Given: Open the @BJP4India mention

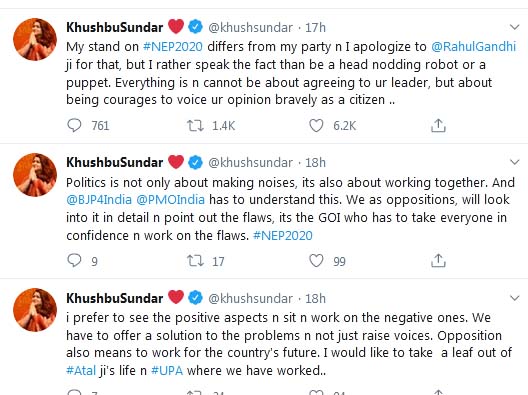Looking at the screenshot, I should (99, 199).
